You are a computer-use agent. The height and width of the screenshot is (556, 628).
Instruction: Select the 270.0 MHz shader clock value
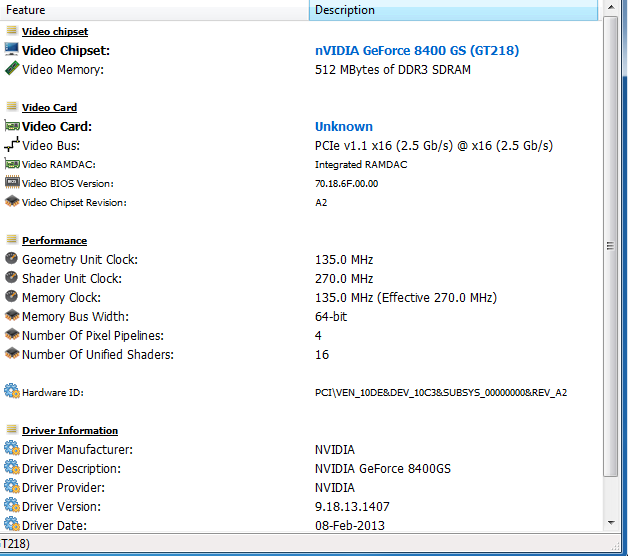[344, 279]
